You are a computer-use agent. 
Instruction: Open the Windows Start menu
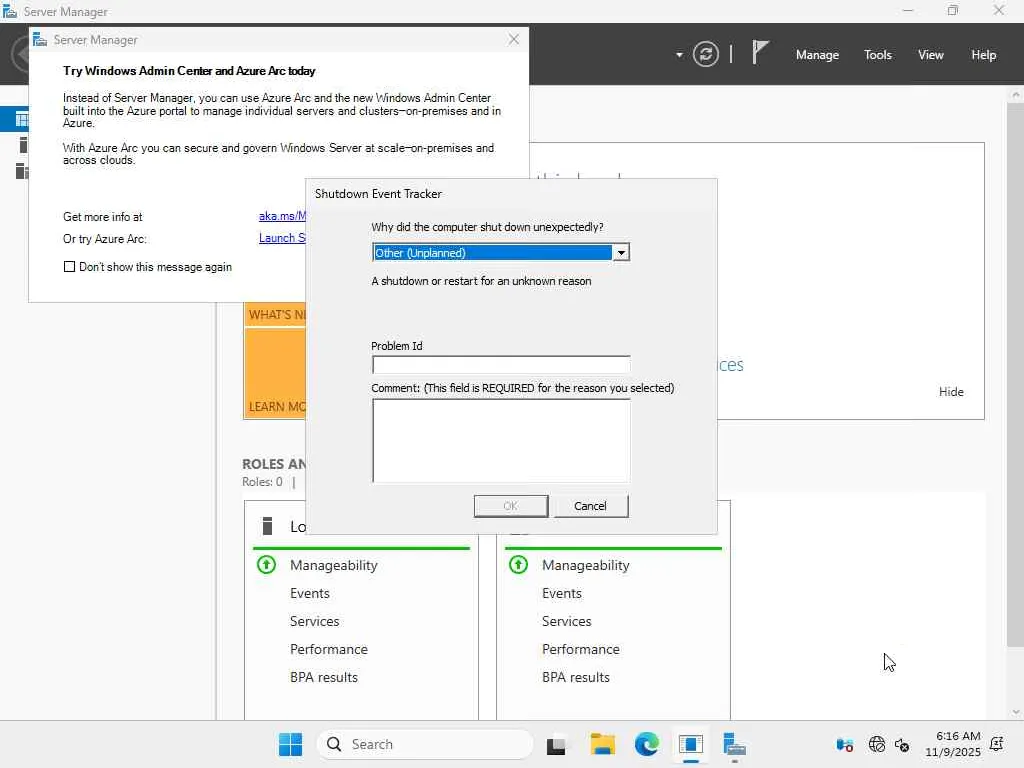pyautogui.click(x=291, y=744)
